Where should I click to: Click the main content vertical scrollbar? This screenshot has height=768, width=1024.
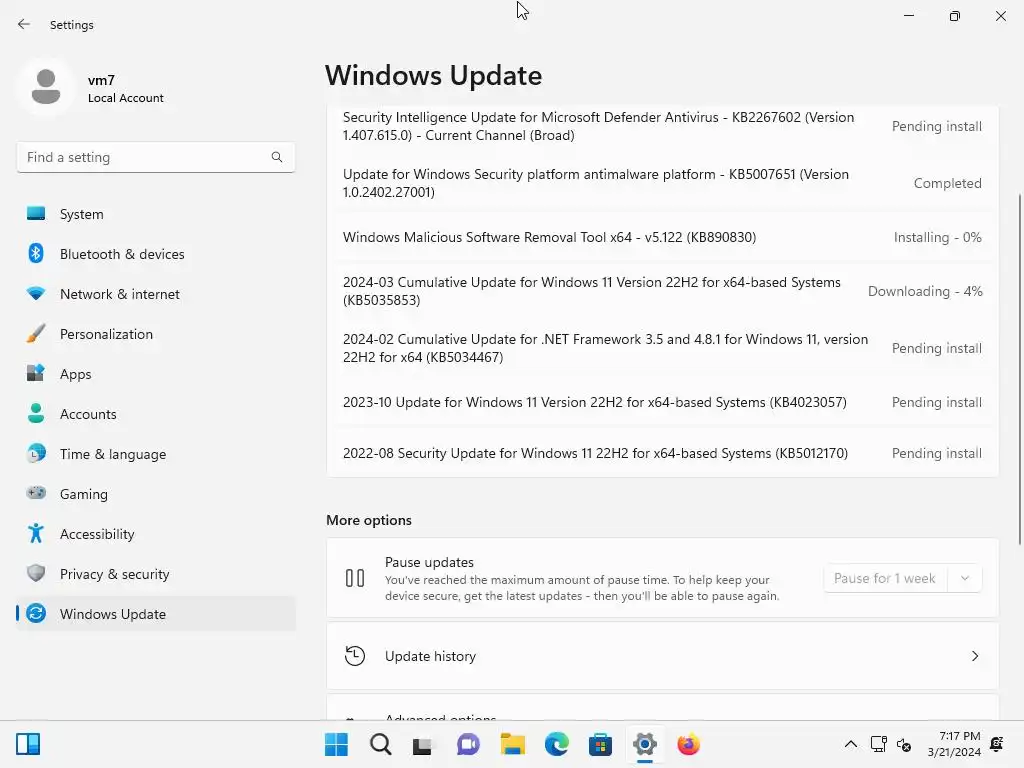[x=1019, y=369]
